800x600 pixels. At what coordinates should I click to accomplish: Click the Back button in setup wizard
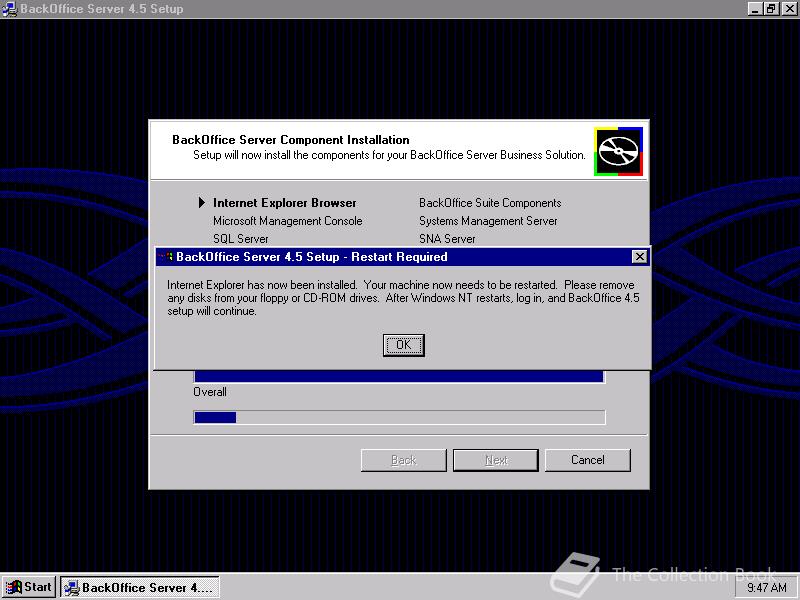404,460
